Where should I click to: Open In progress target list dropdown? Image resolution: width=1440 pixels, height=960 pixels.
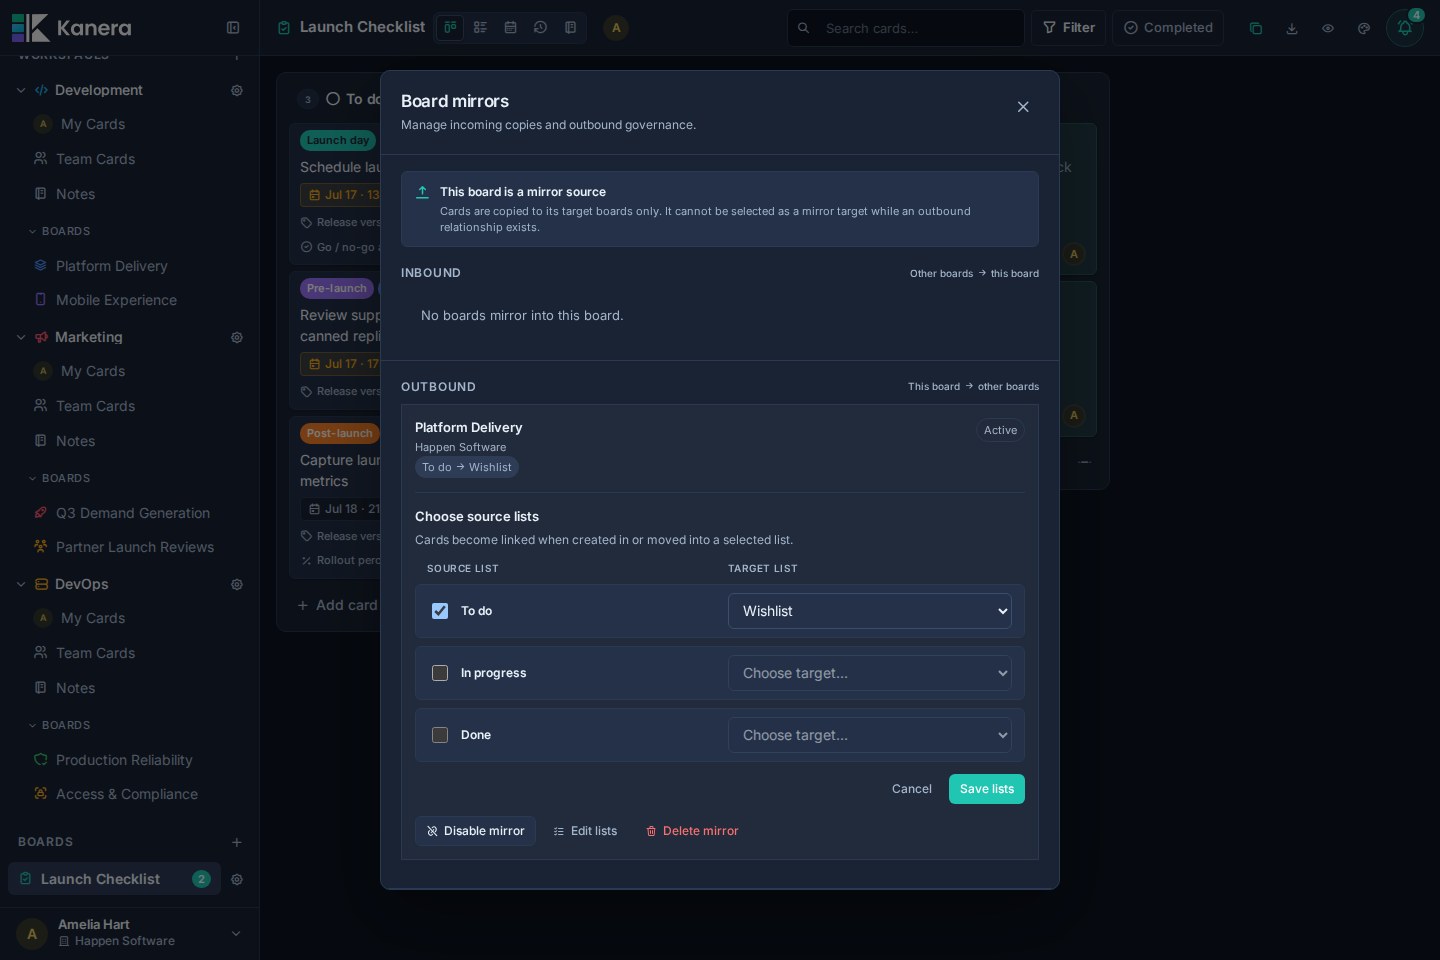870,673
